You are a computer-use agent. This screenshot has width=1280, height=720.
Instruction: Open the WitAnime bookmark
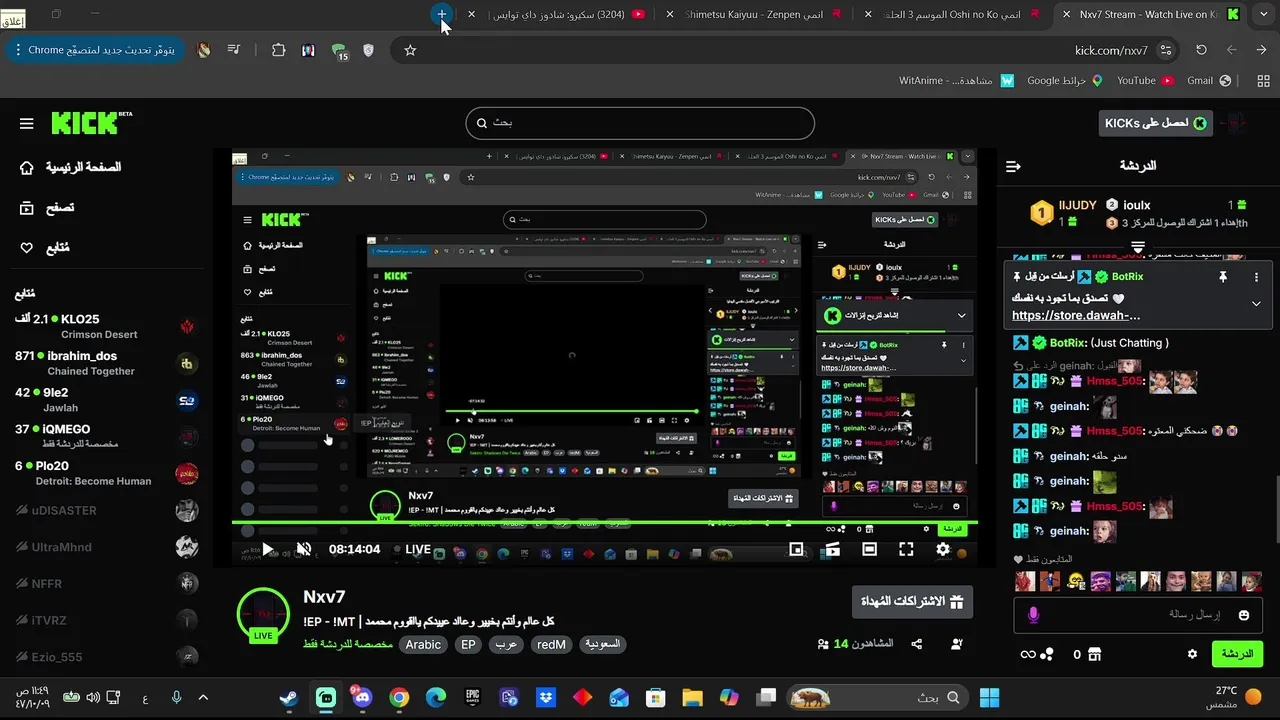pos(955,81)
